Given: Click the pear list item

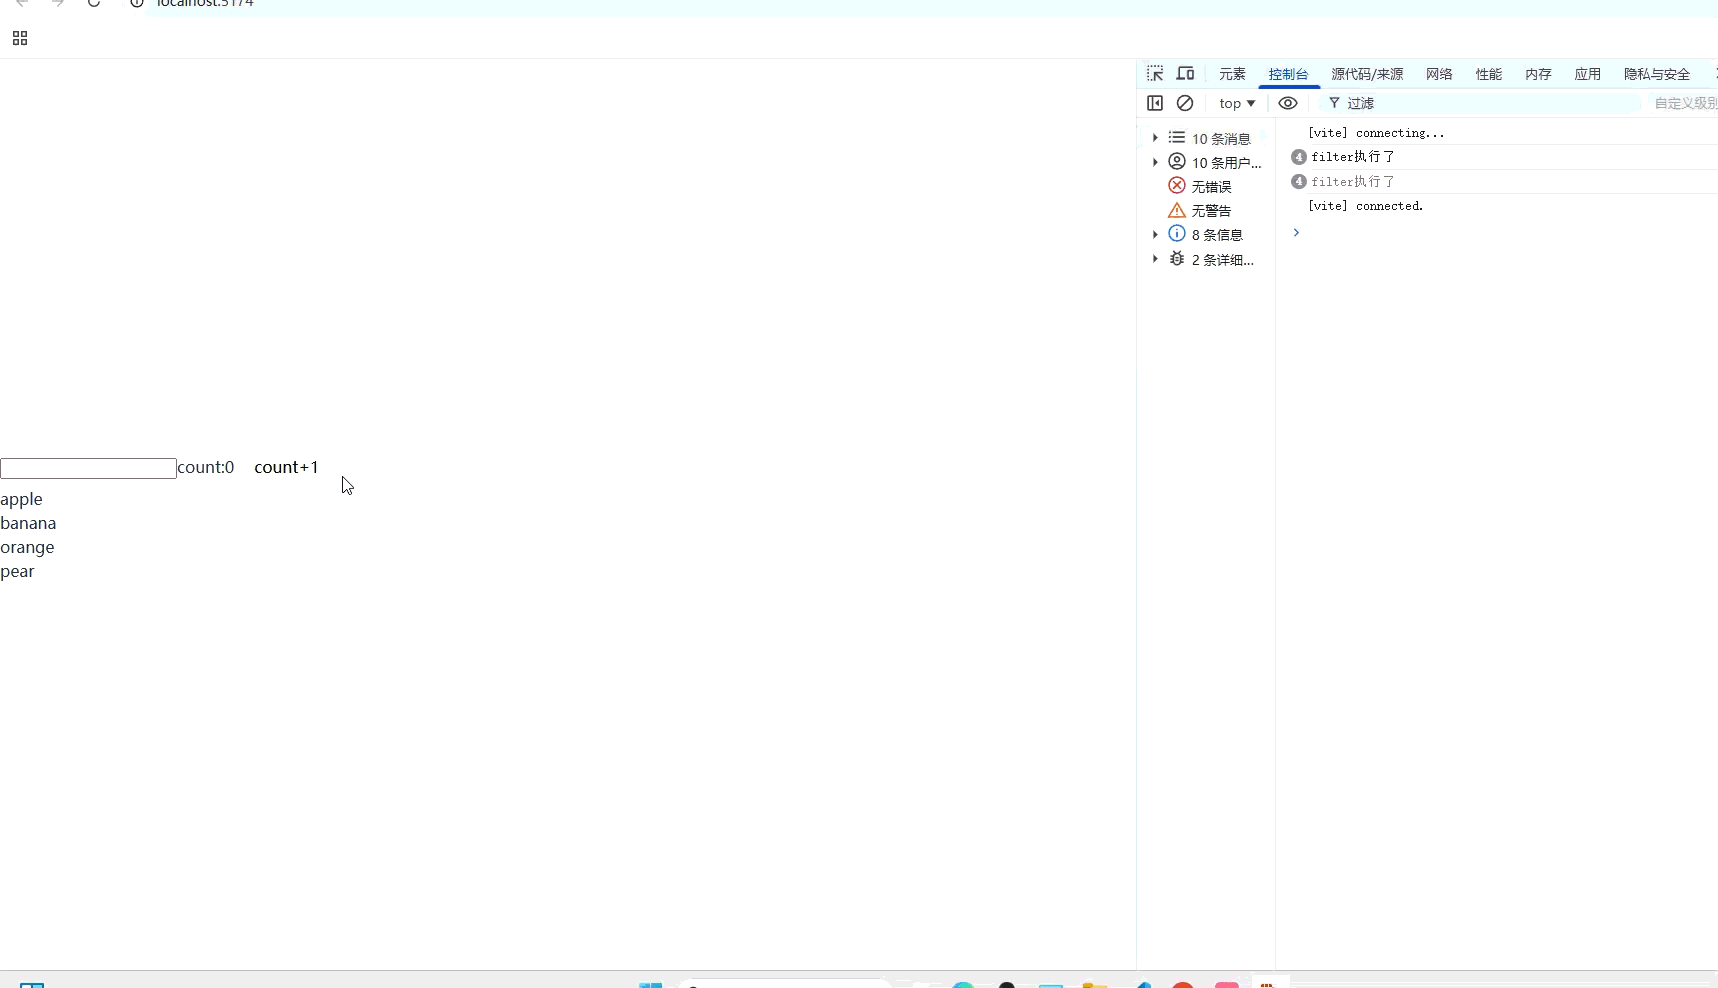Looking at the screenshot, I should (x=17, y=571).
